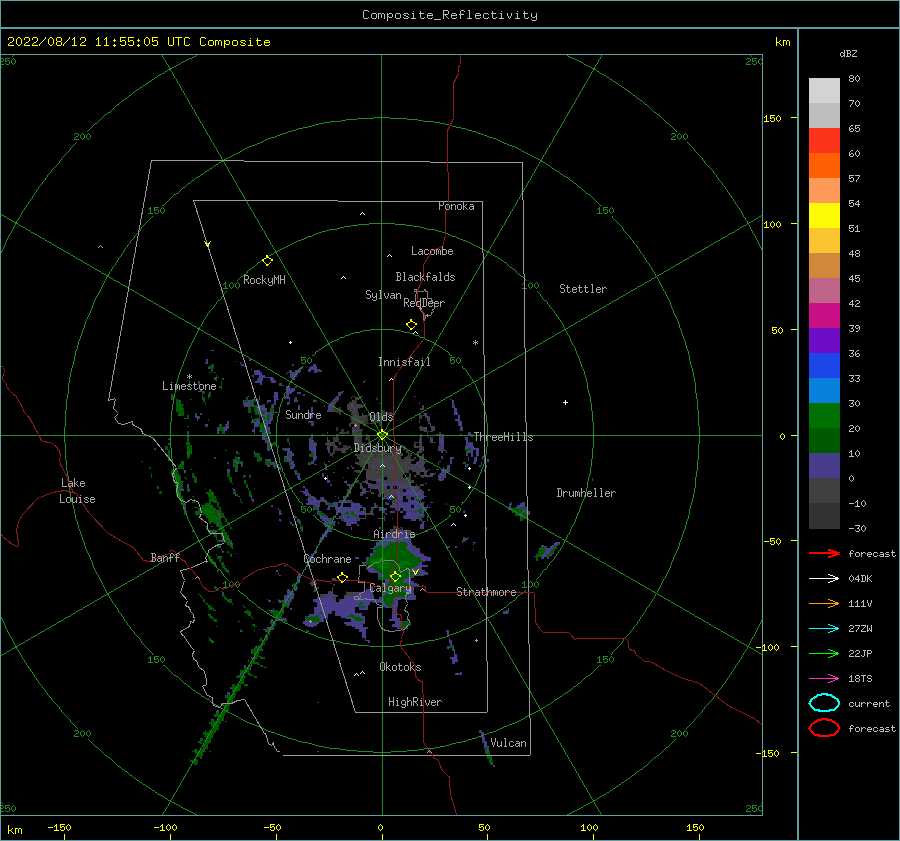
Task: Click the Blackfalds label
Action: 425,277
